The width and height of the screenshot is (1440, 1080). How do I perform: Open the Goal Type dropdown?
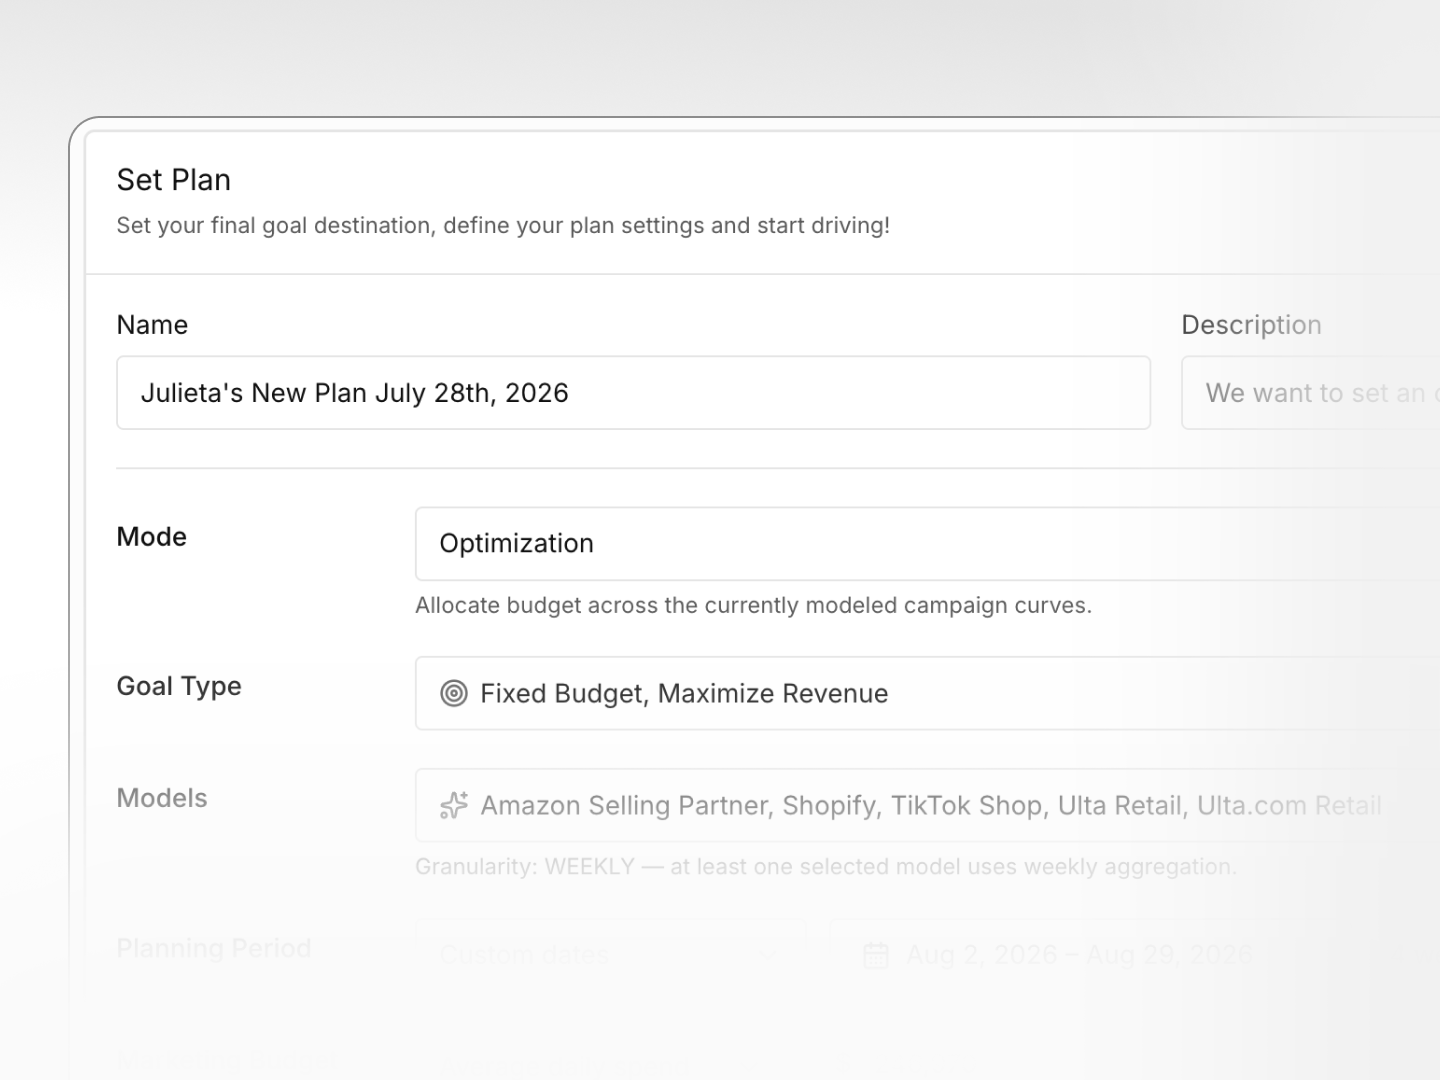[x=927, y=693]
